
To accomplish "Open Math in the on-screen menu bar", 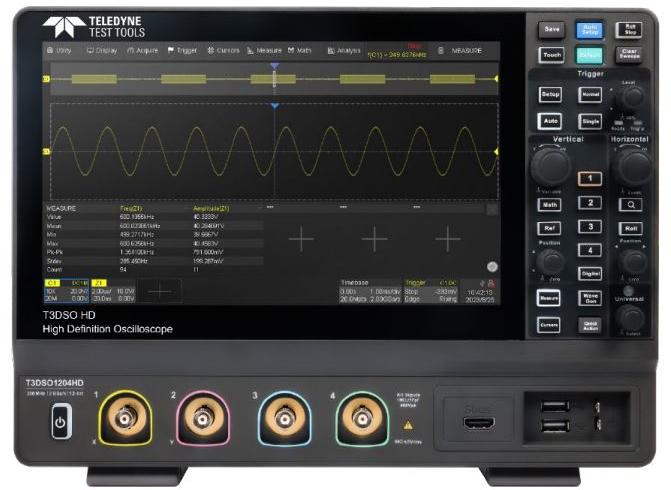I will pos(300,50).
